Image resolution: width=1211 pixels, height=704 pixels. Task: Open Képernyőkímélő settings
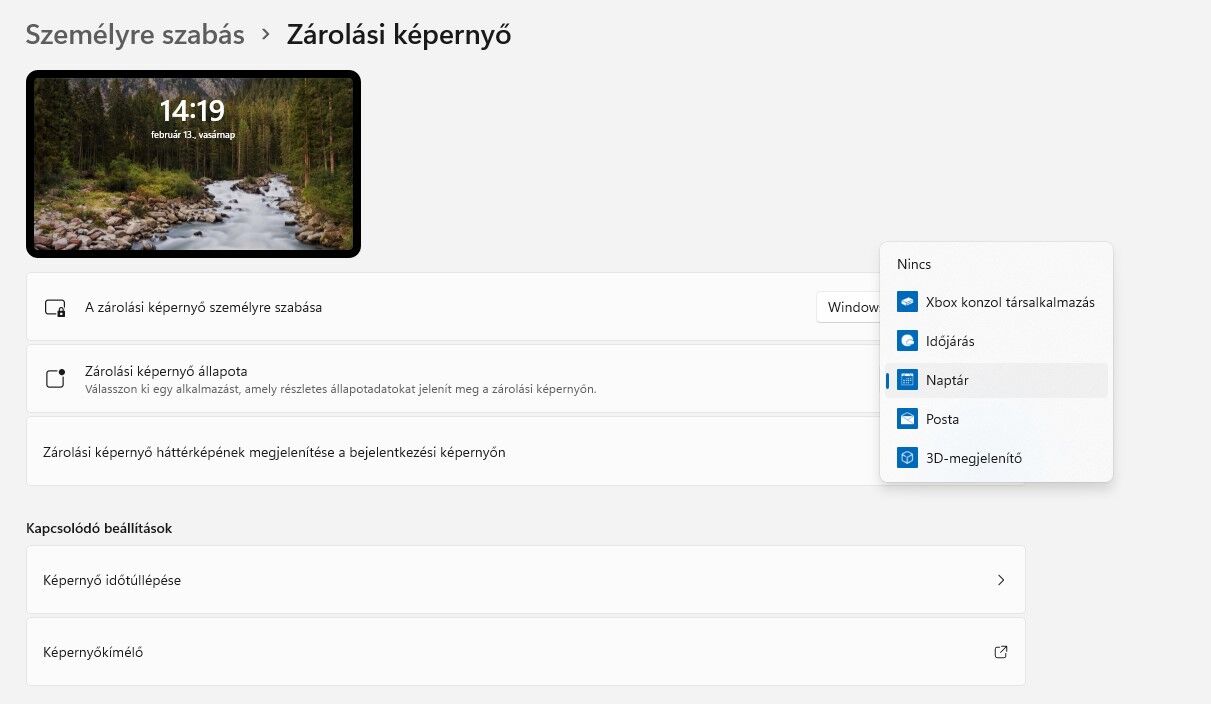pos(526,652)
